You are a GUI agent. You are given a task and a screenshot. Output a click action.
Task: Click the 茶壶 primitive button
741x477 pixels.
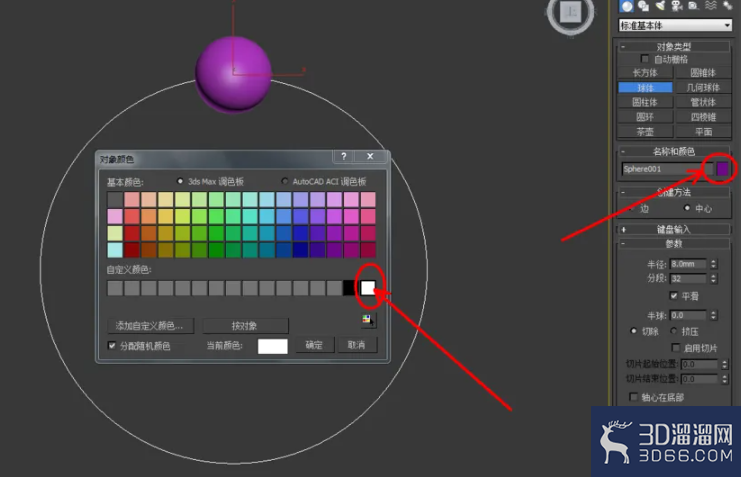click(645, 131)
